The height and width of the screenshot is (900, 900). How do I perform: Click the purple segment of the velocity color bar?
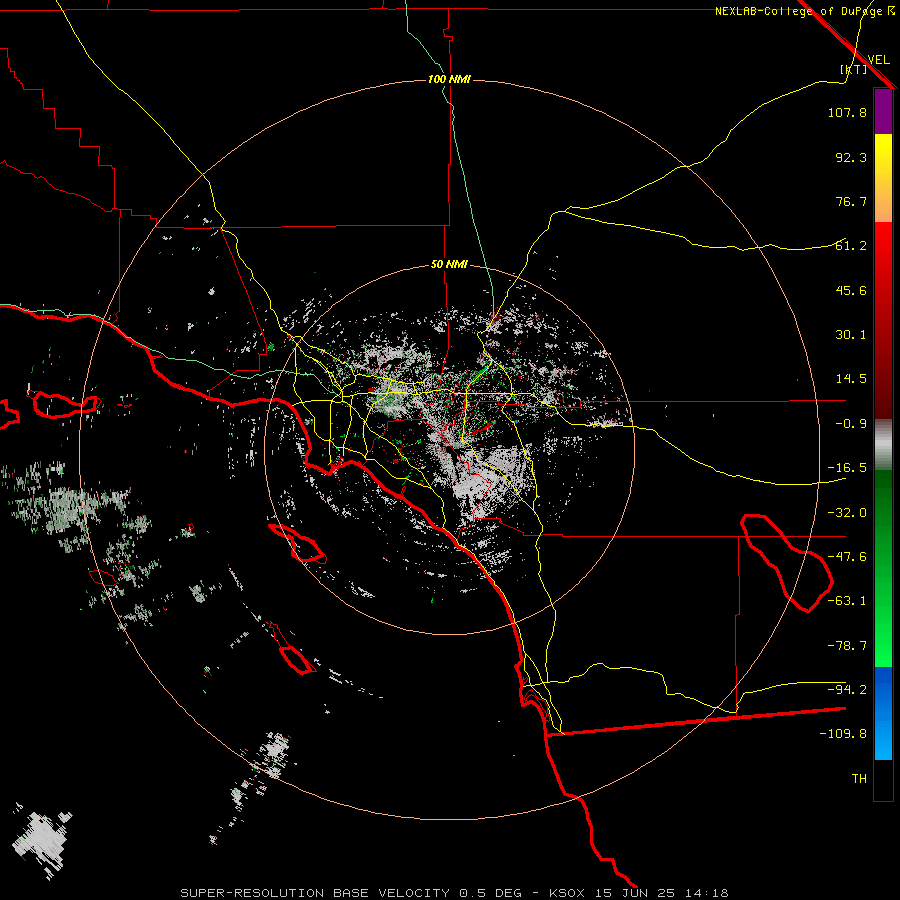[x=883, y=112]
